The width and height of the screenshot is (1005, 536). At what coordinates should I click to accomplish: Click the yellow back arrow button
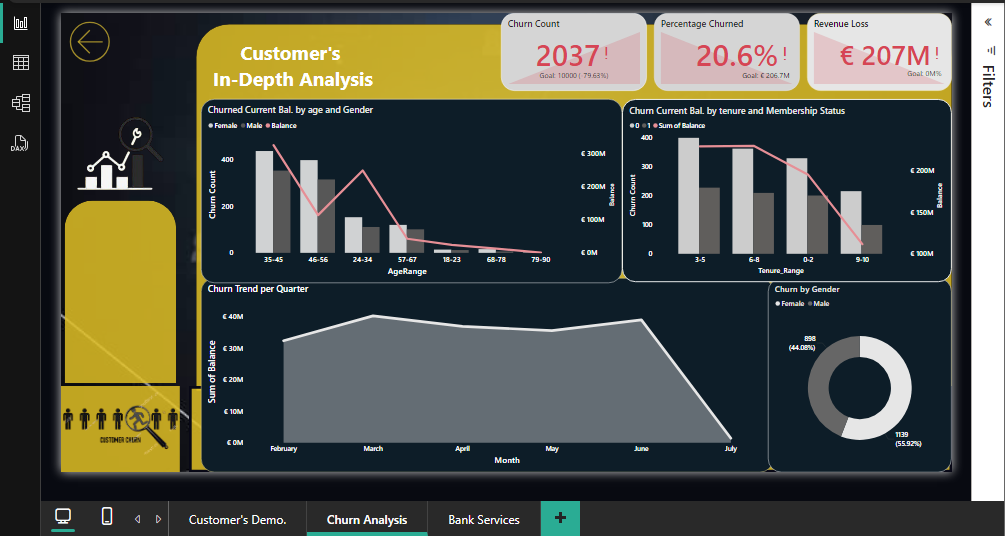point(90,42)
